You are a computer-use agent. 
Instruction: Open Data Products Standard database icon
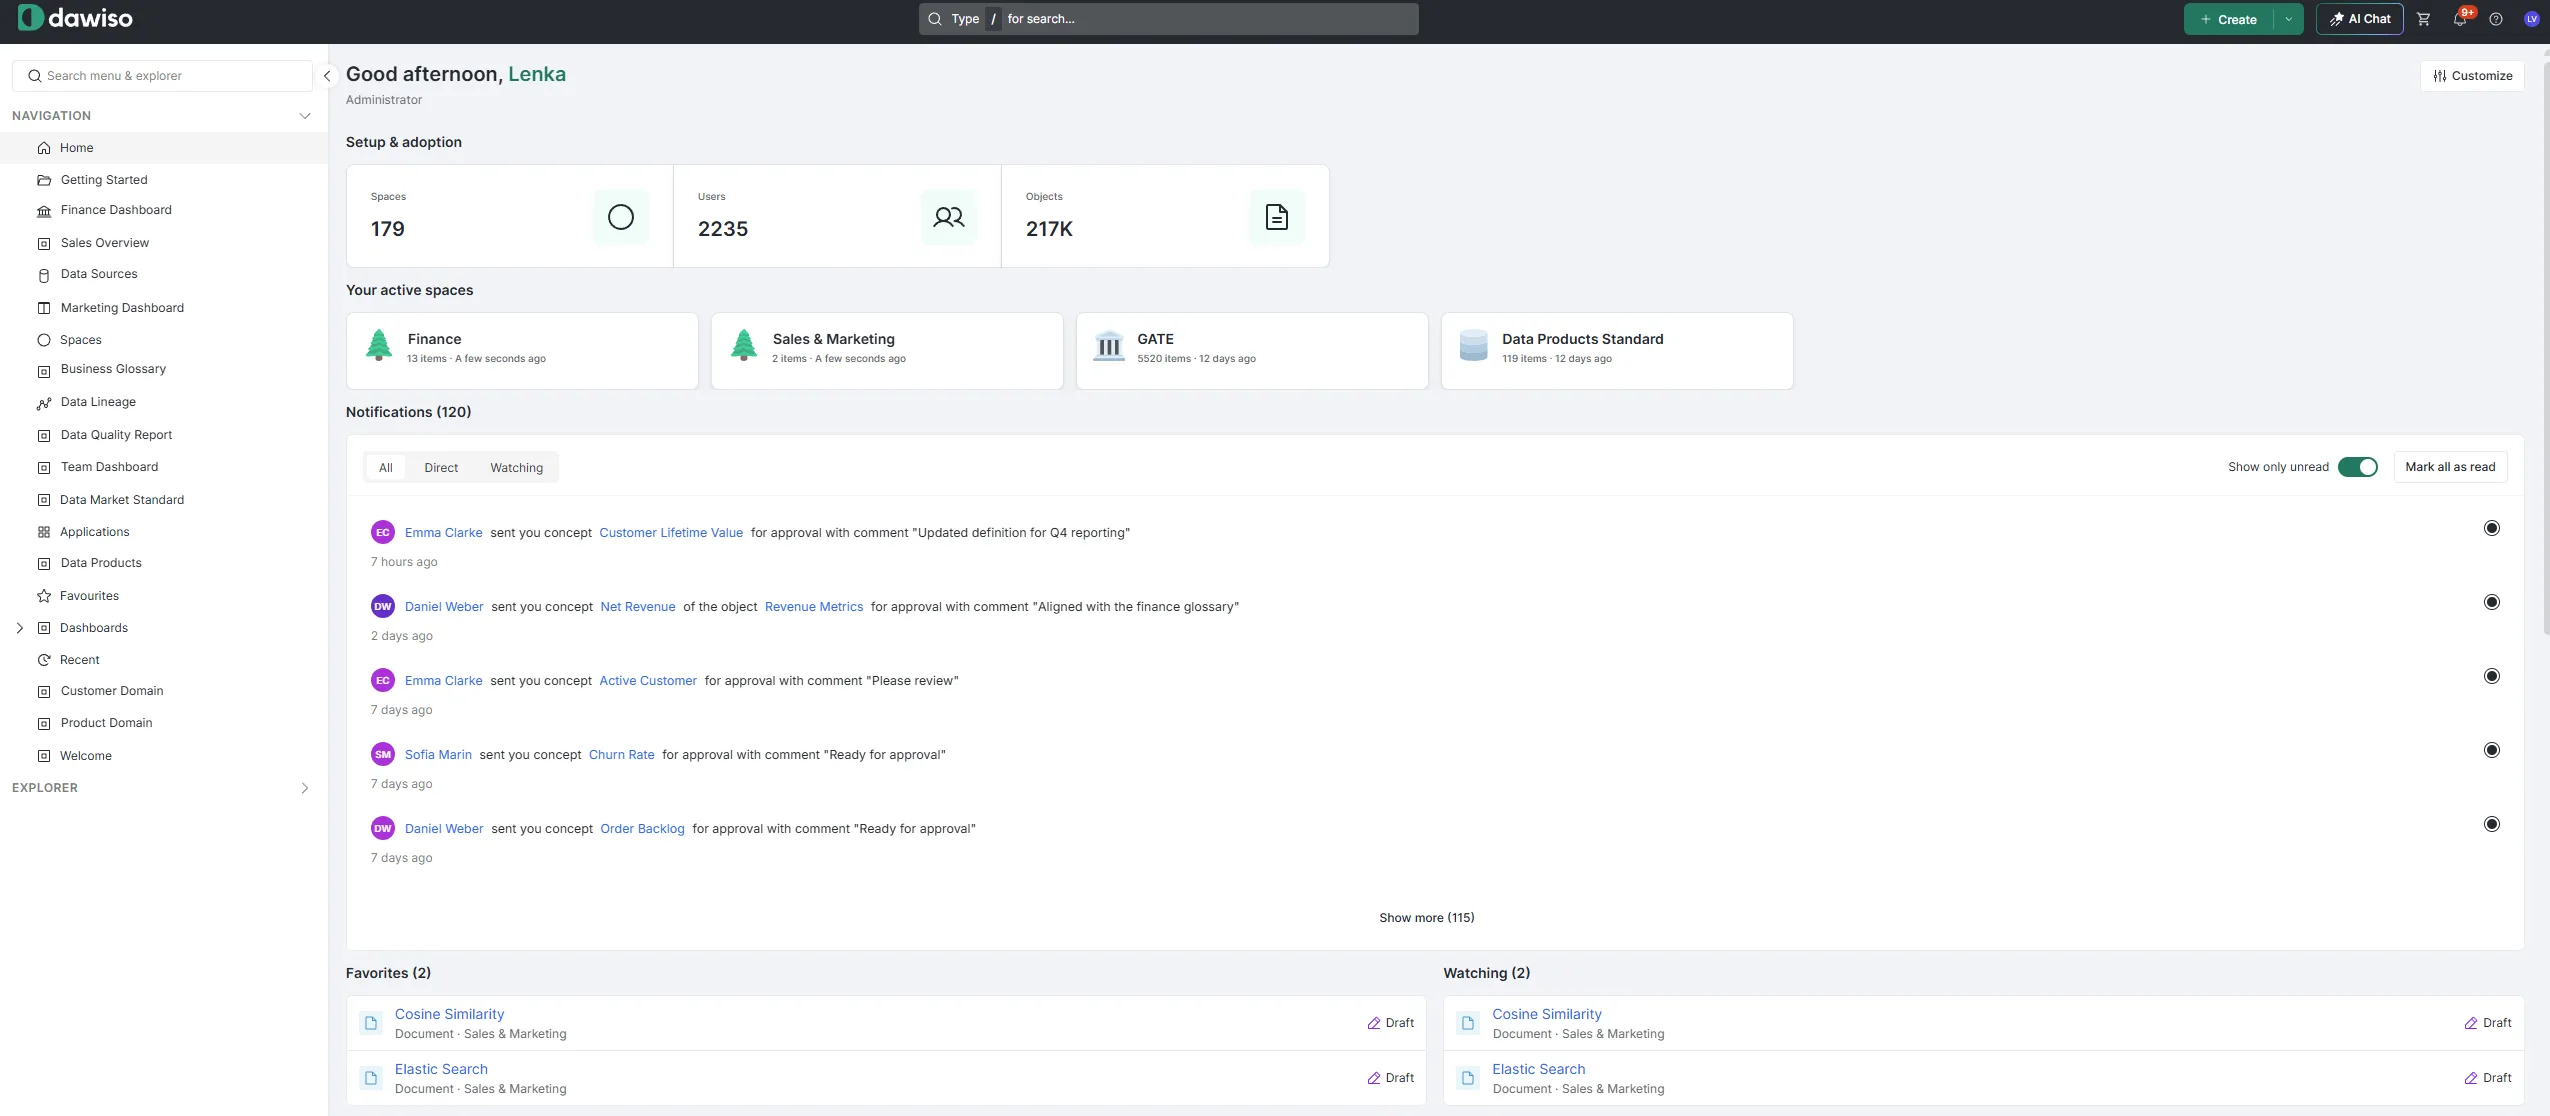(1474, 347)
